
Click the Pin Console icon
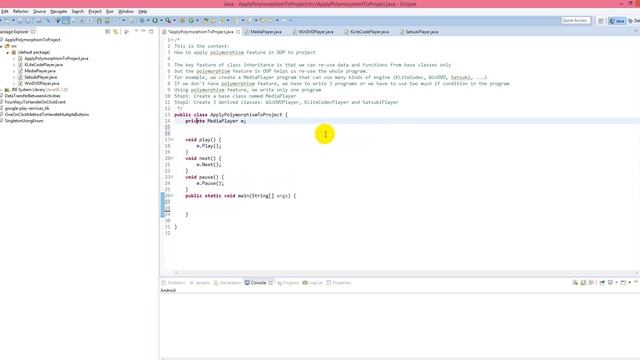602,282
